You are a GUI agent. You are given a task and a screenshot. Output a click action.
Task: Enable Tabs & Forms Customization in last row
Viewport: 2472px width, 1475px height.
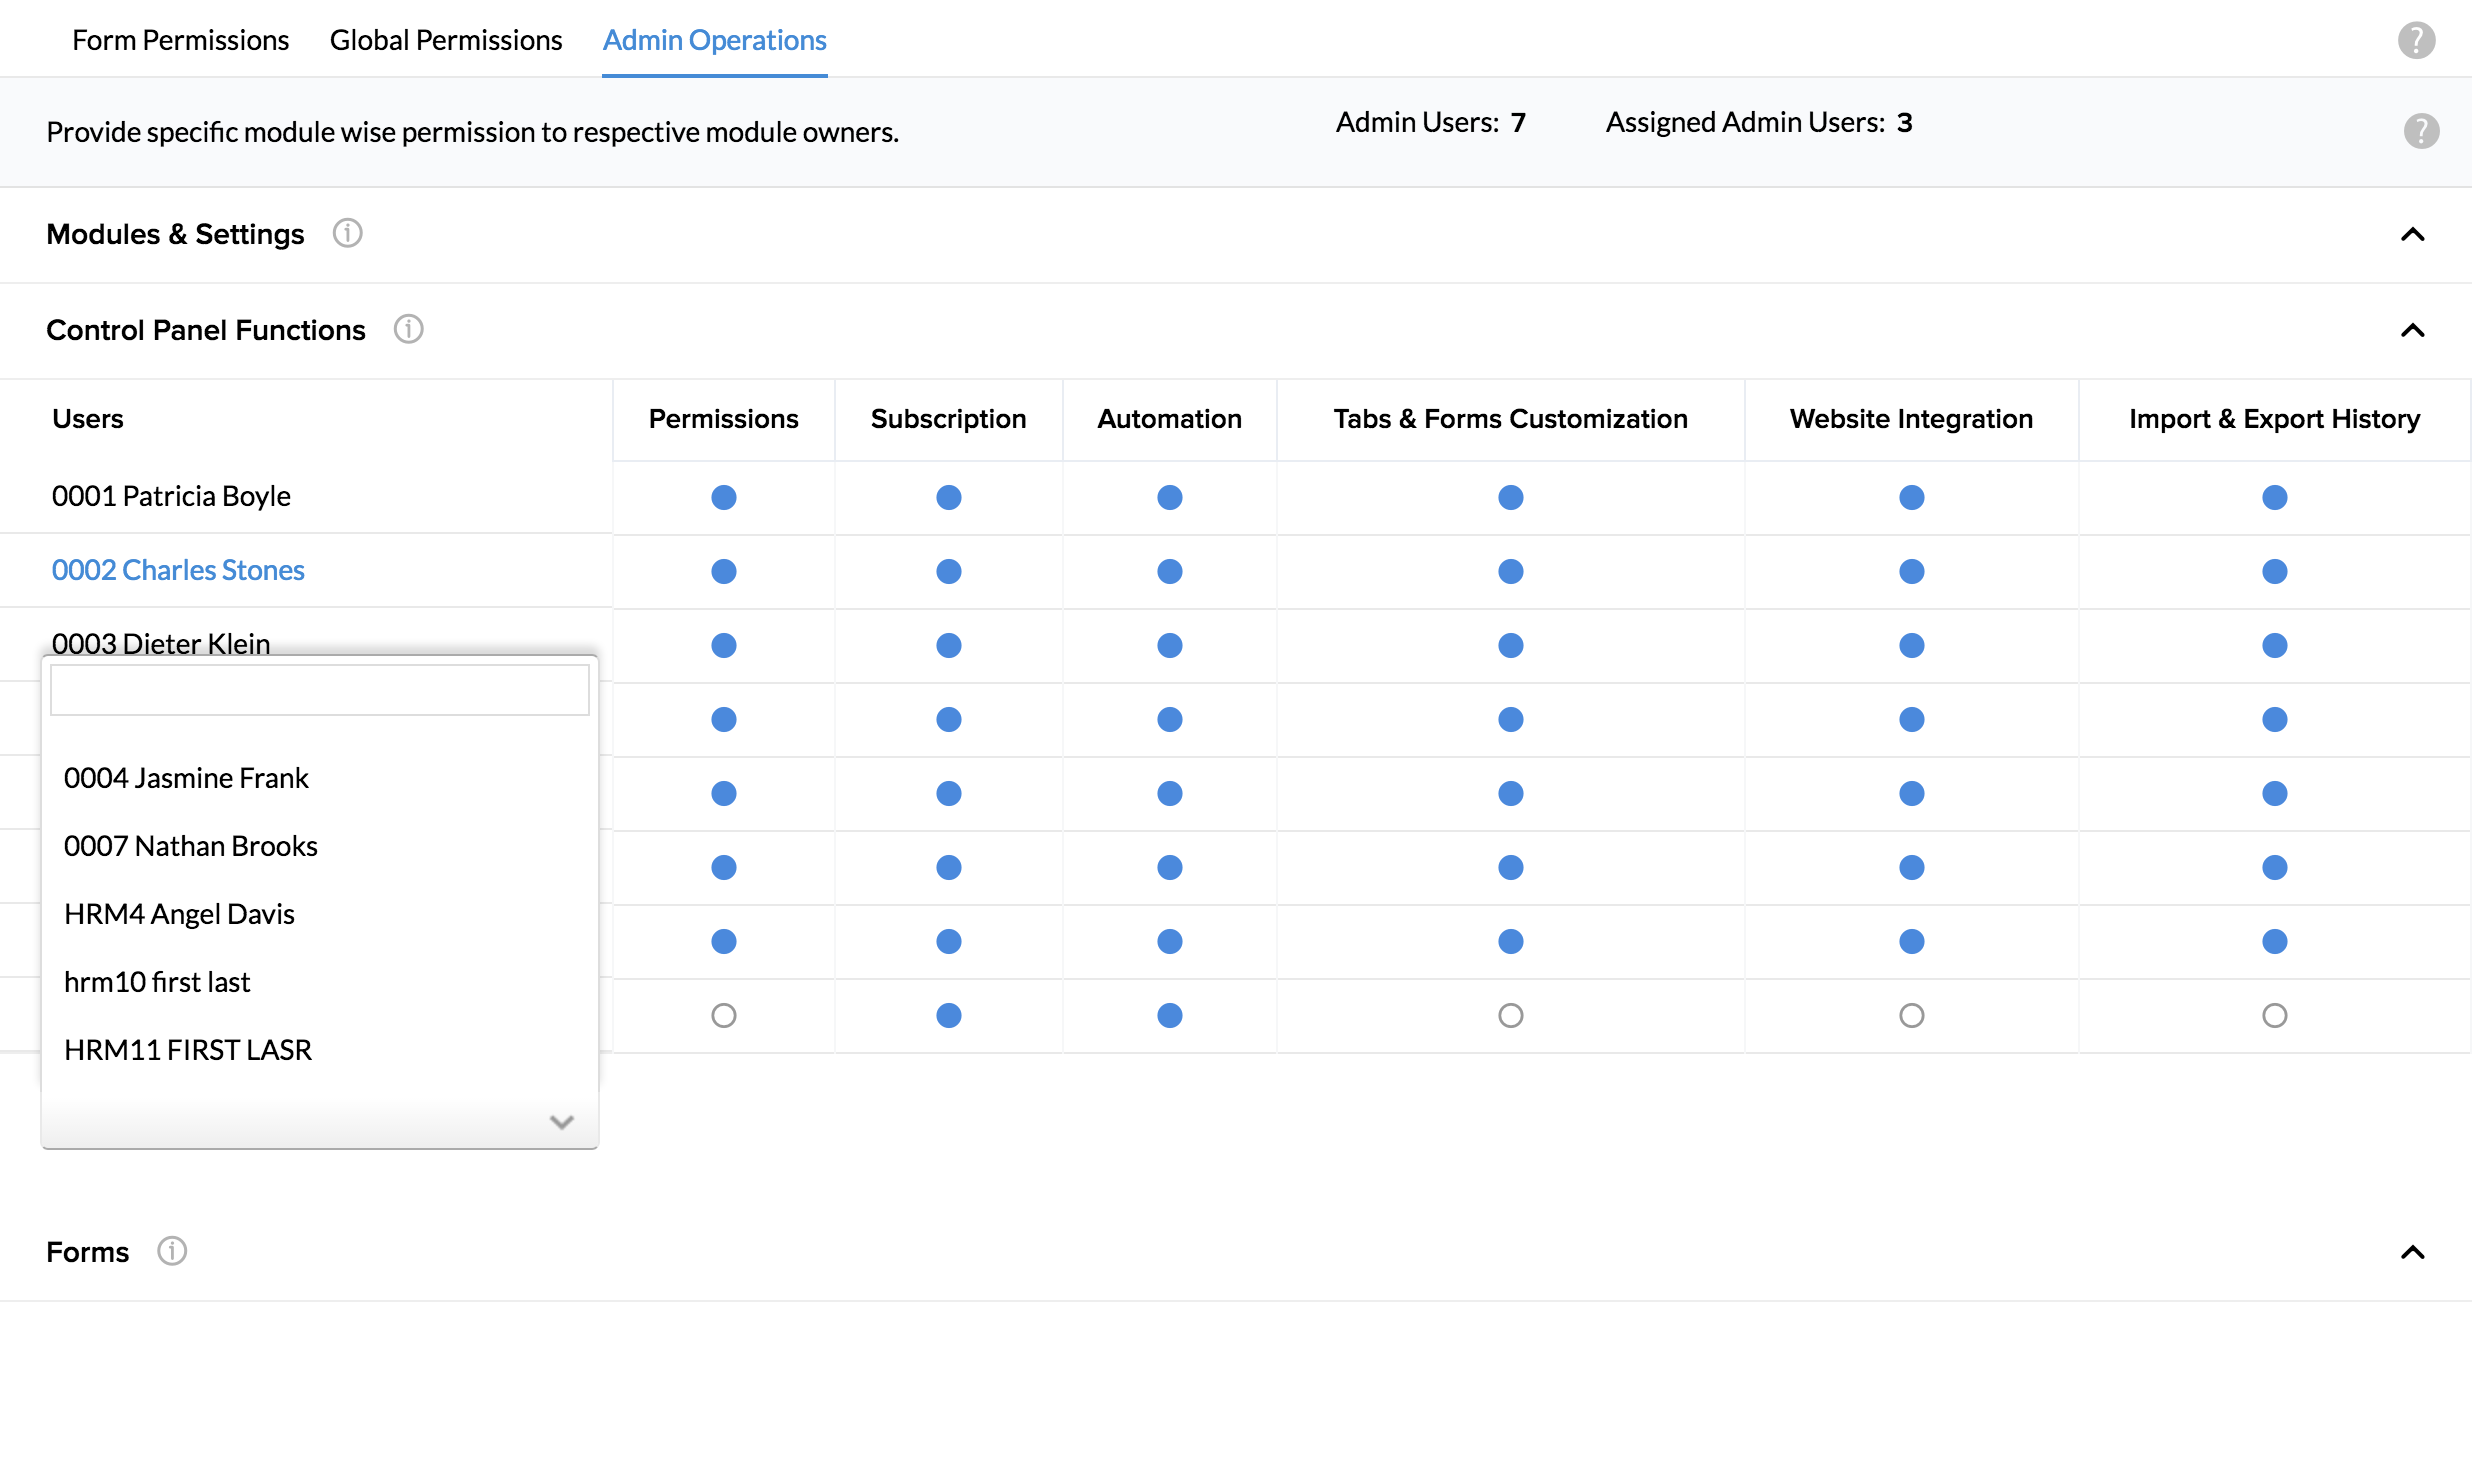[1510, 1015]
